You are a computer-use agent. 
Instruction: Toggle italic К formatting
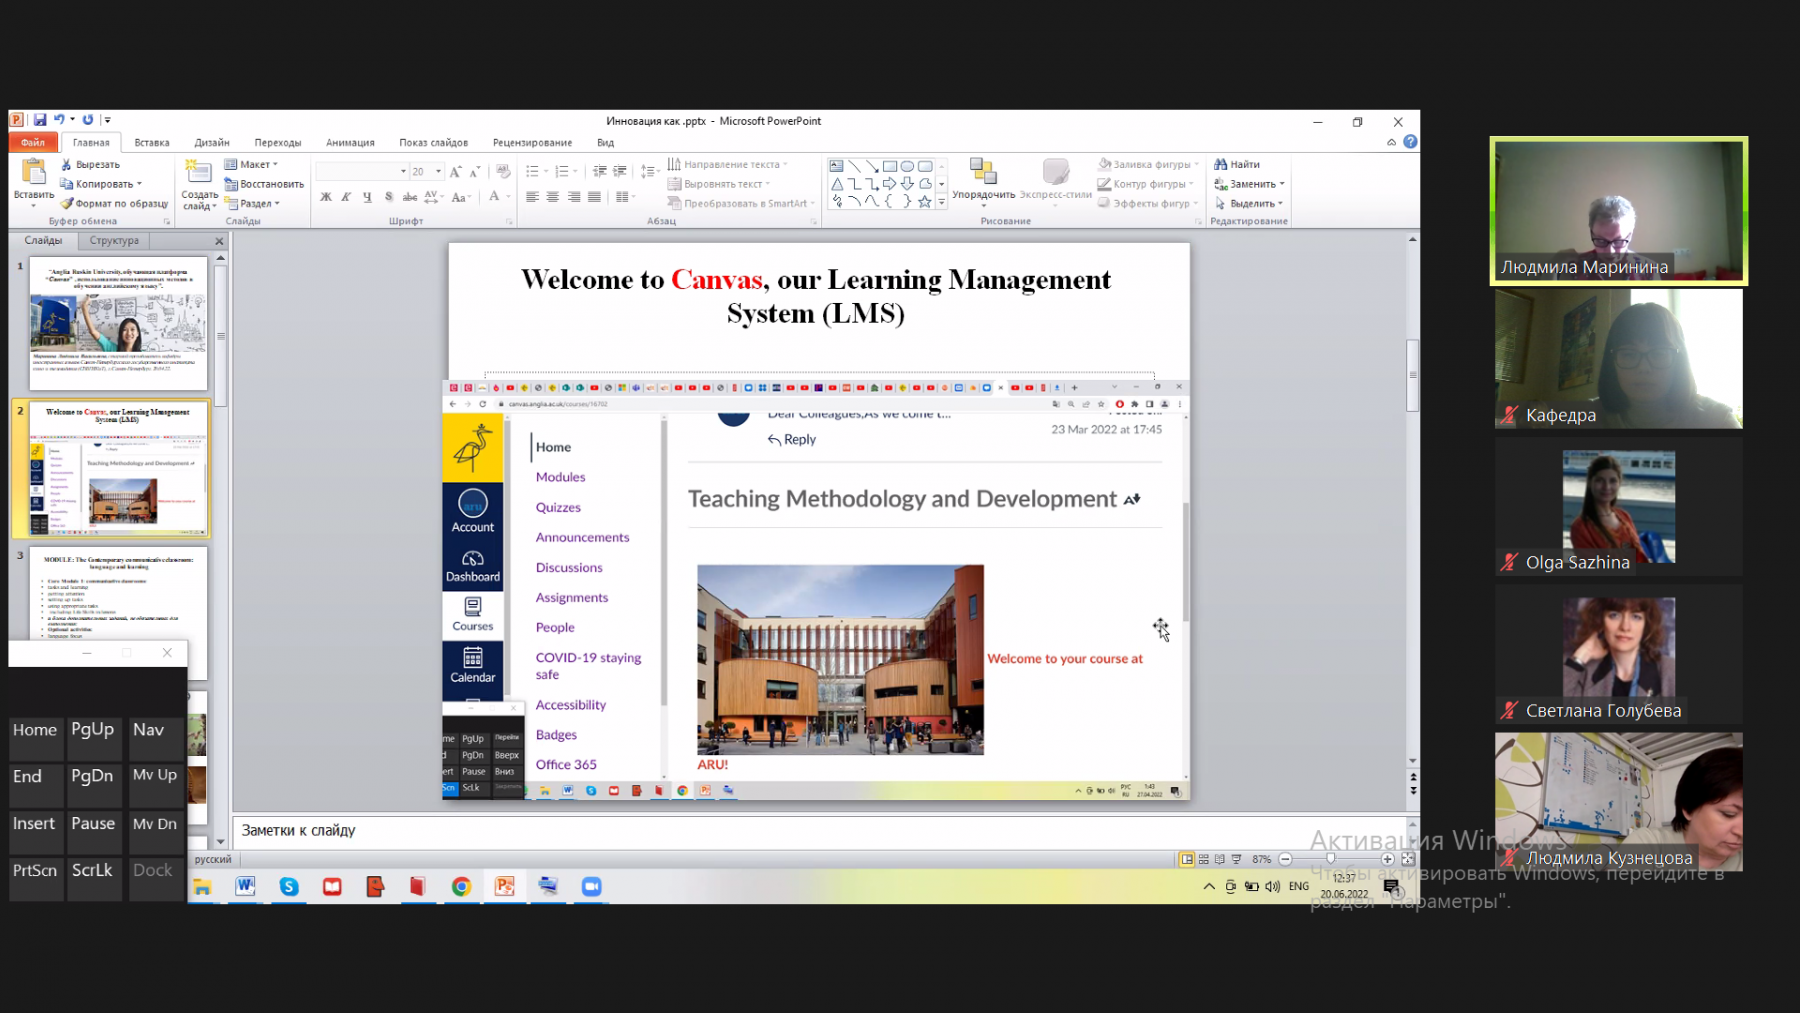pos(346,197)
